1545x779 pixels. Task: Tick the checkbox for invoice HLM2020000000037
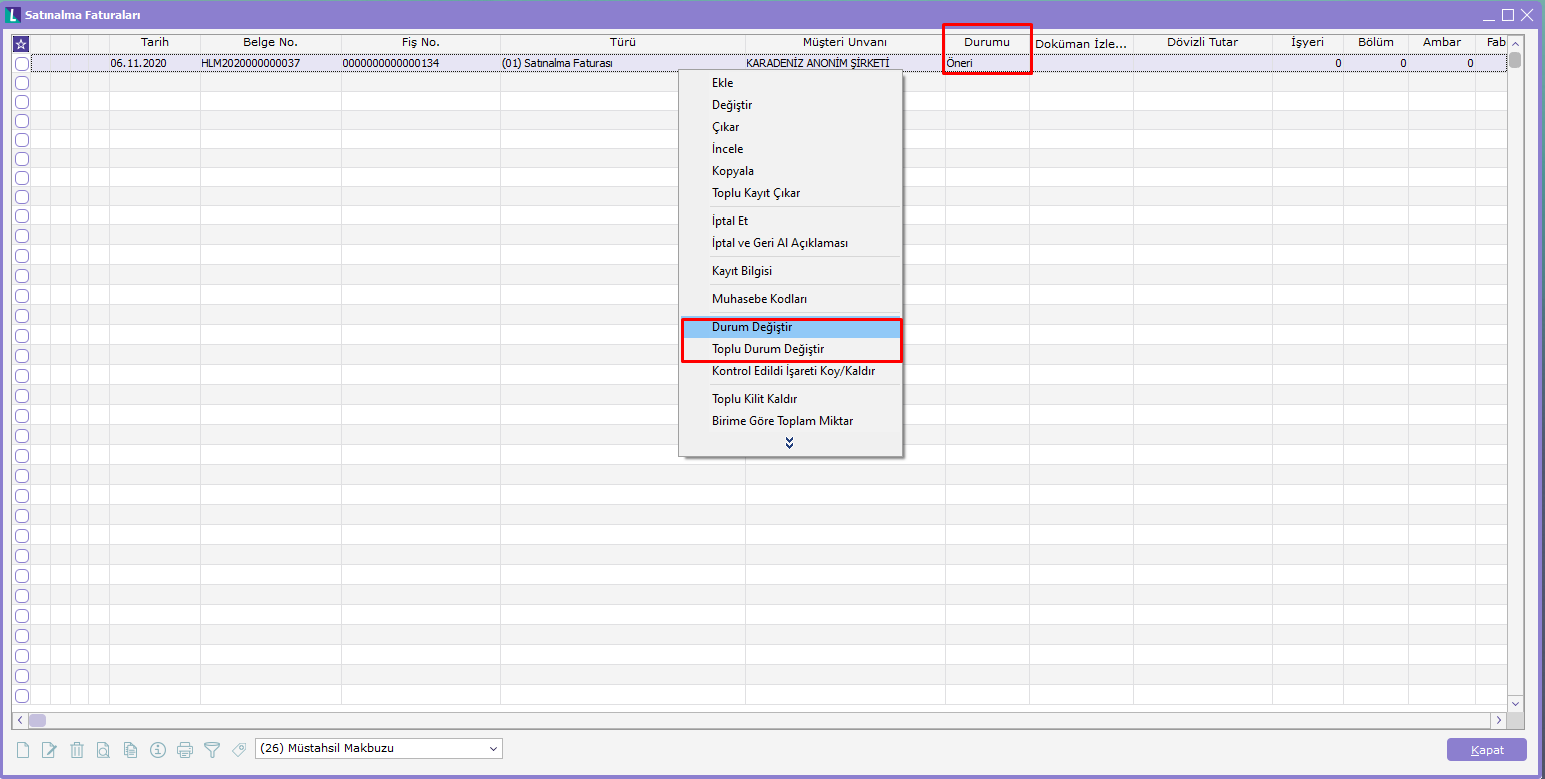tap(22, 63)
